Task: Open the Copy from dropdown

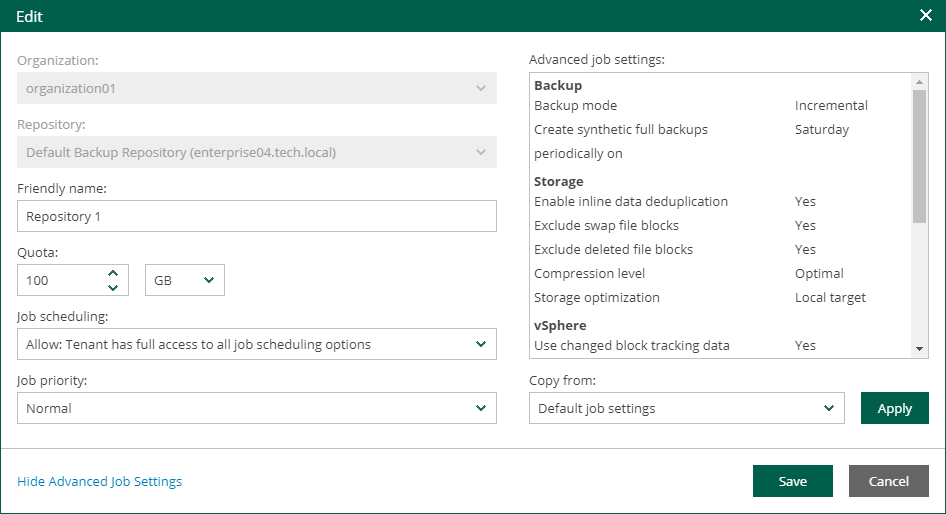Action: (x=687, y=408)
